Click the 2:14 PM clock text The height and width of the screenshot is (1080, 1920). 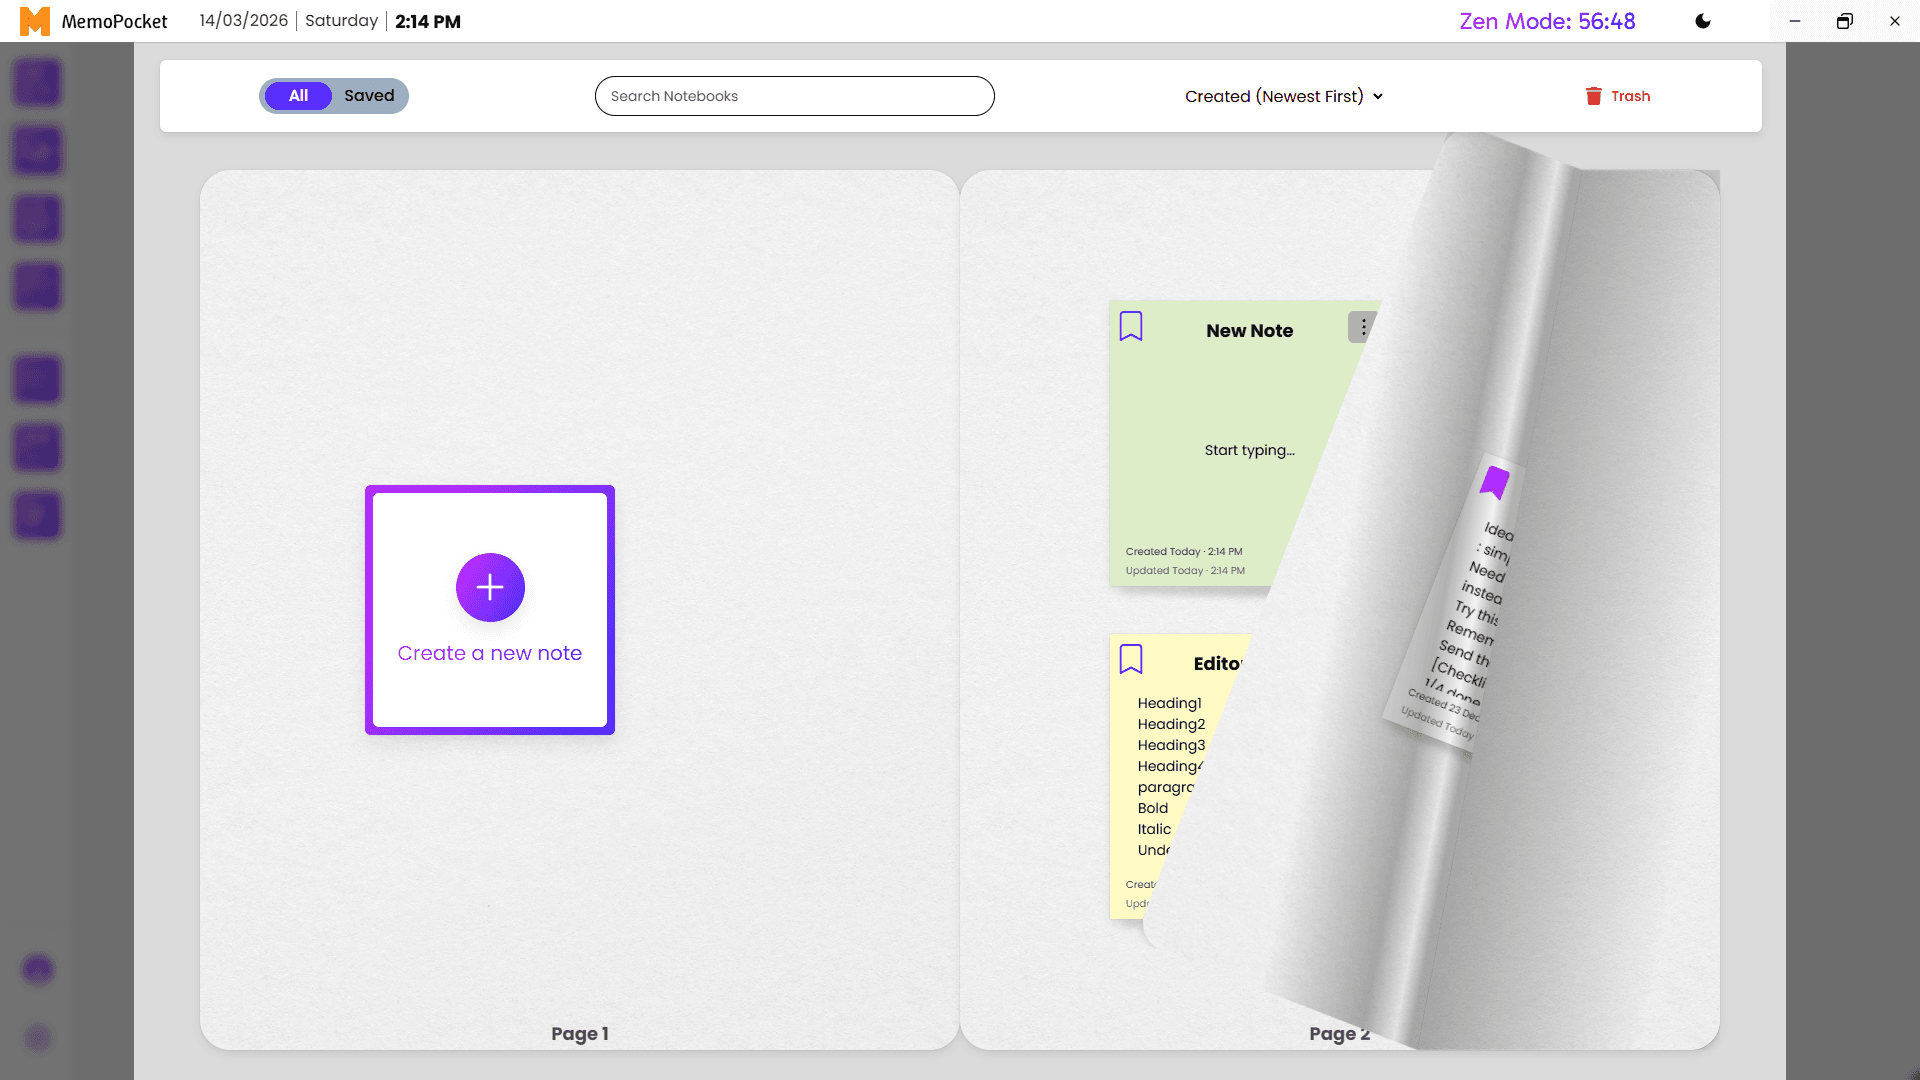428,21
